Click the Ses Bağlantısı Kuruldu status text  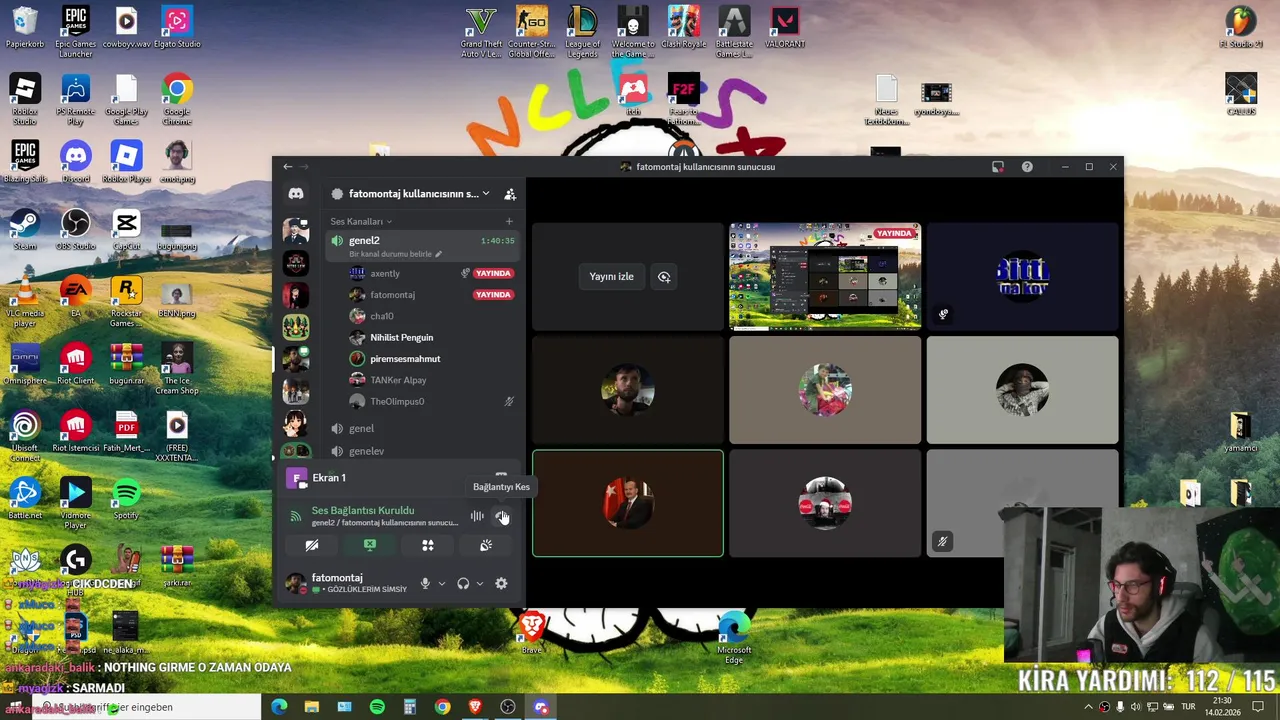pos(363,510)
